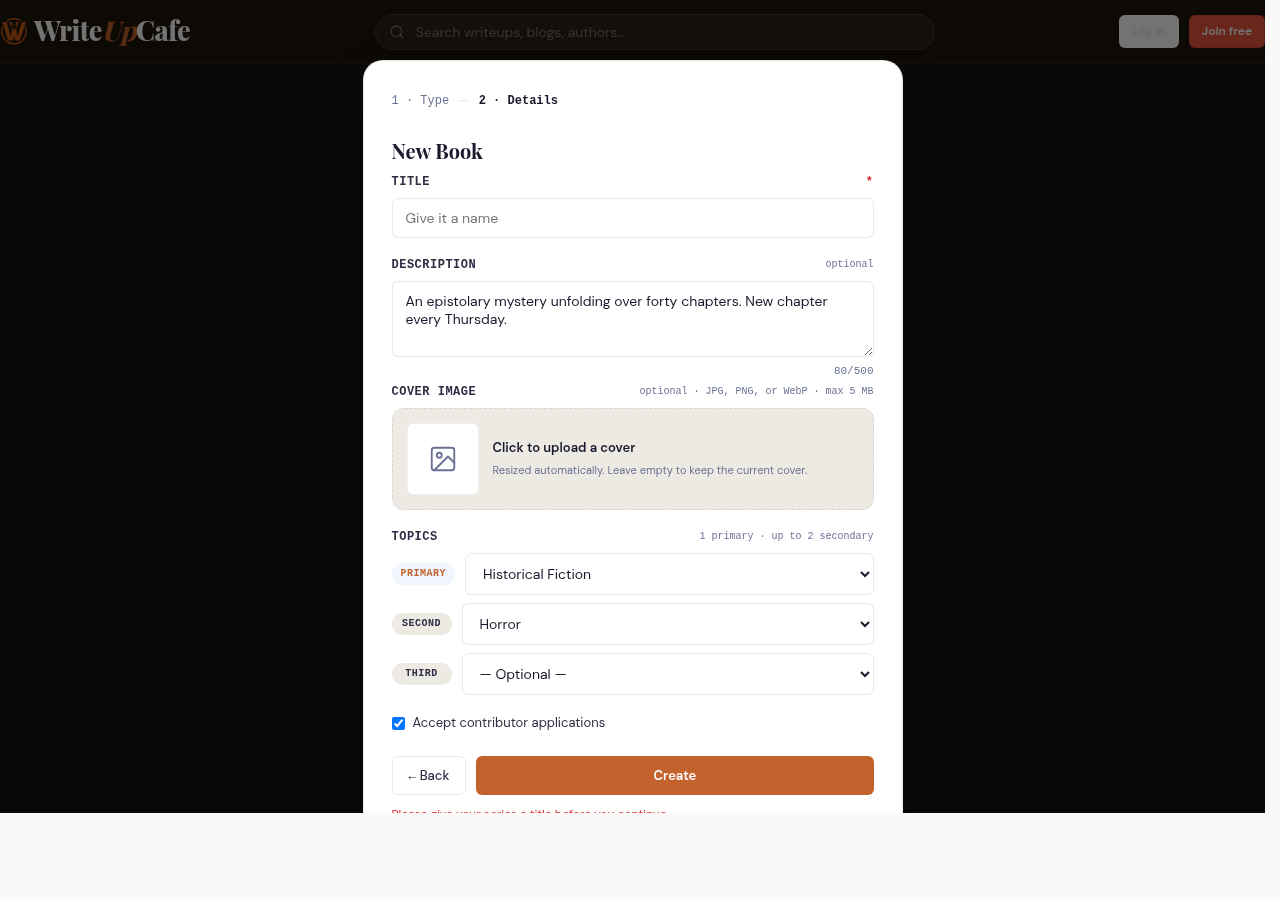Viewport: 1280px width, 900px height.
Task: Click the WriteUpCafe wordmark
Action: [x=111, y=31]
